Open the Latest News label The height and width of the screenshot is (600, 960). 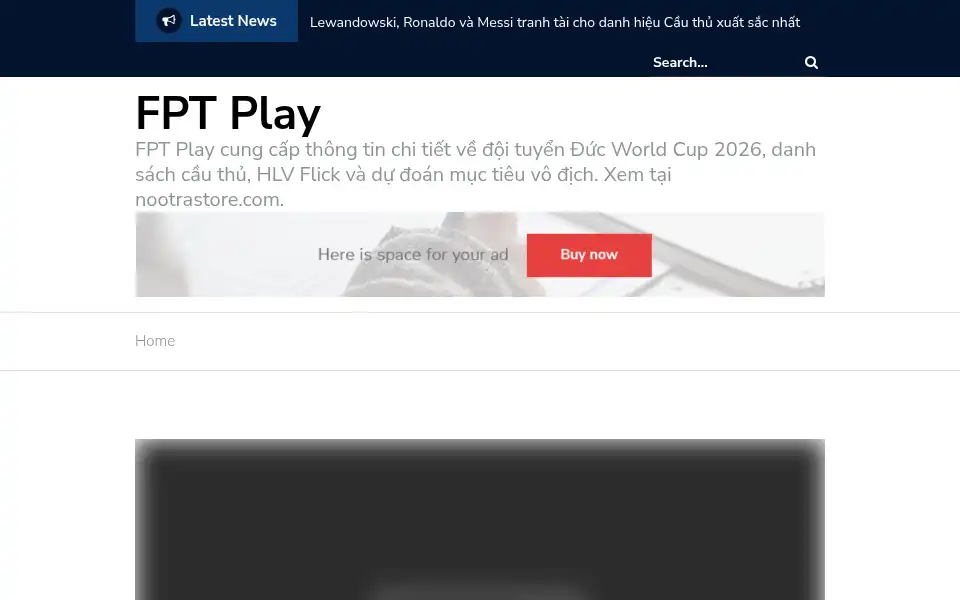[233, 21]
